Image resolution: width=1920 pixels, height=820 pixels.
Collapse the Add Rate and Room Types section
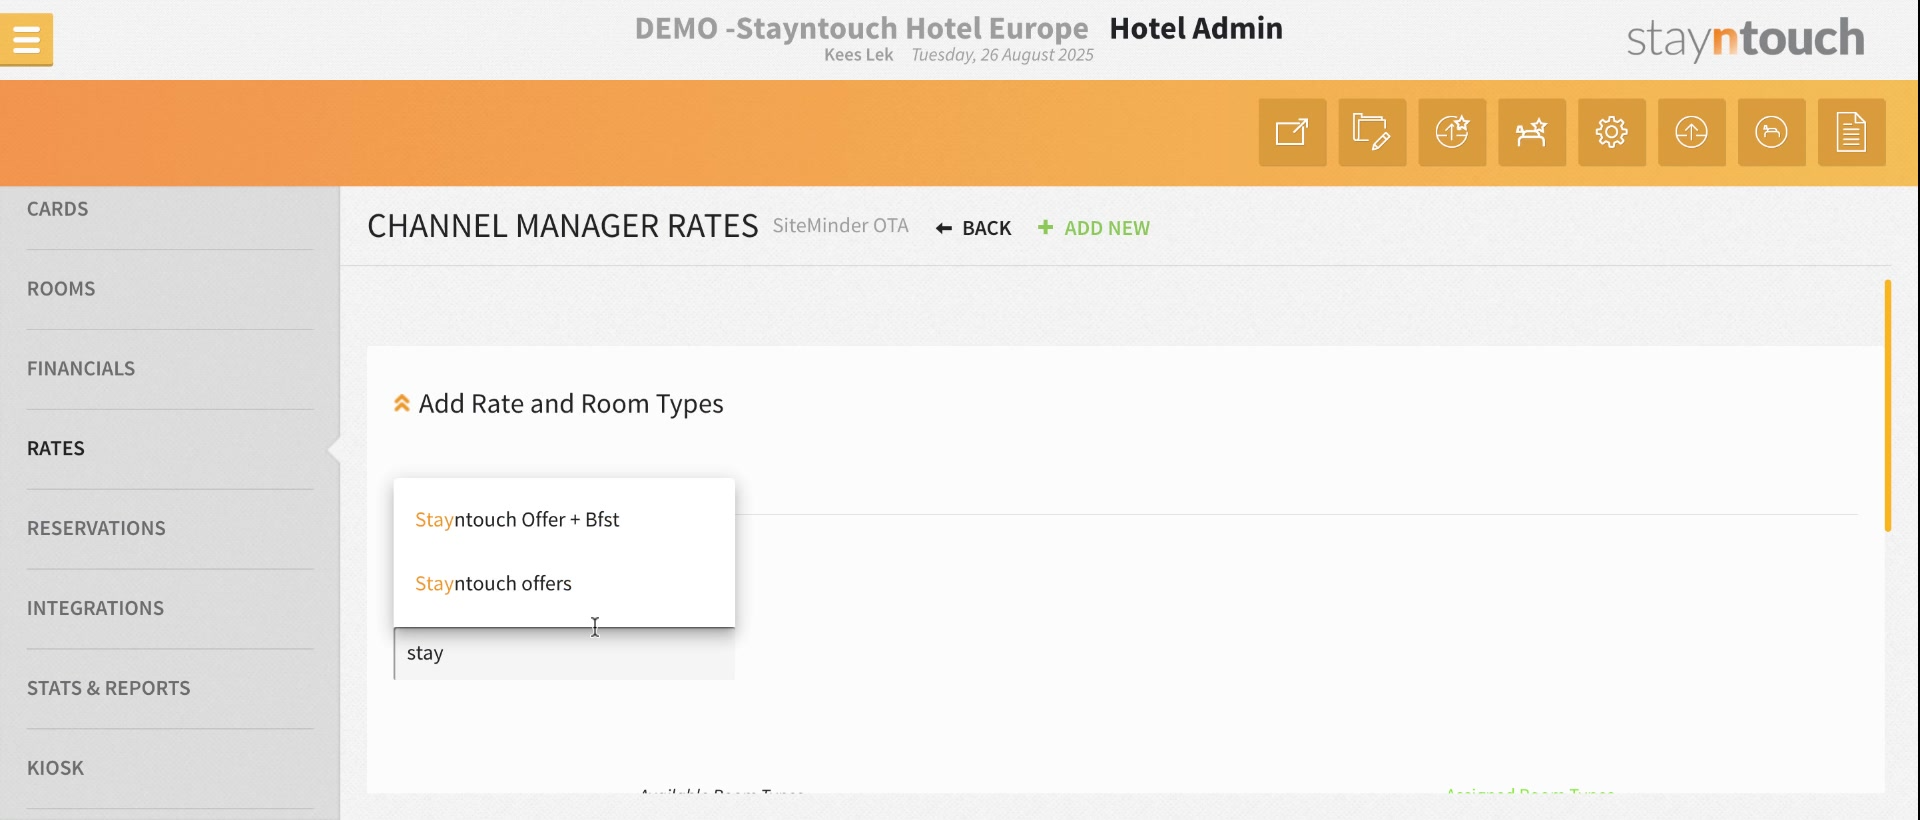[402, 404]
